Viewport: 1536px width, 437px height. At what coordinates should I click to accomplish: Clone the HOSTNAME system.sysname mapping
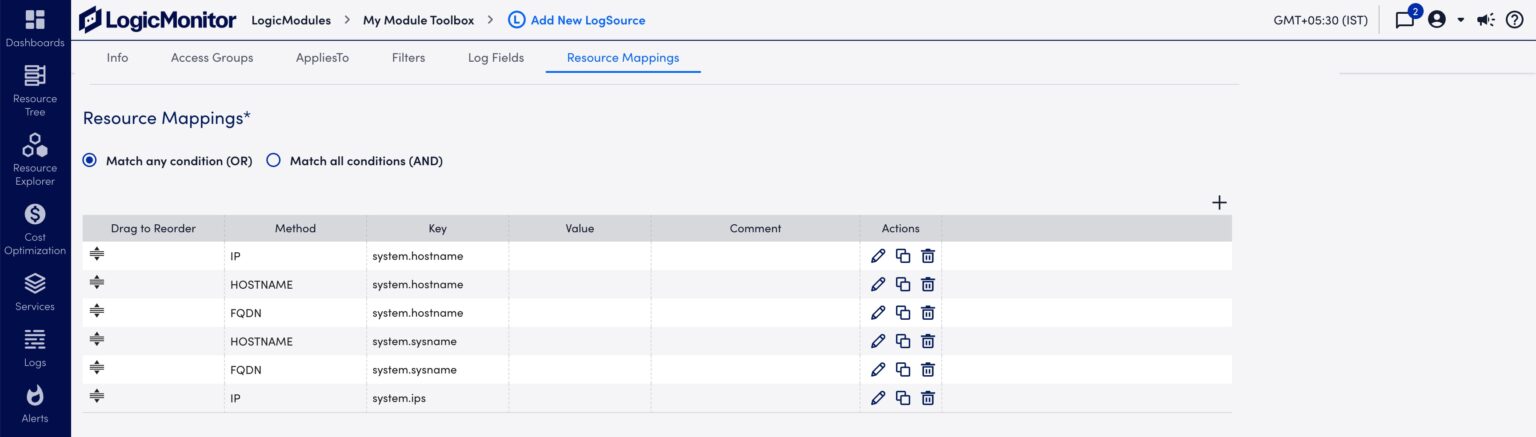(x=903, y=341)
